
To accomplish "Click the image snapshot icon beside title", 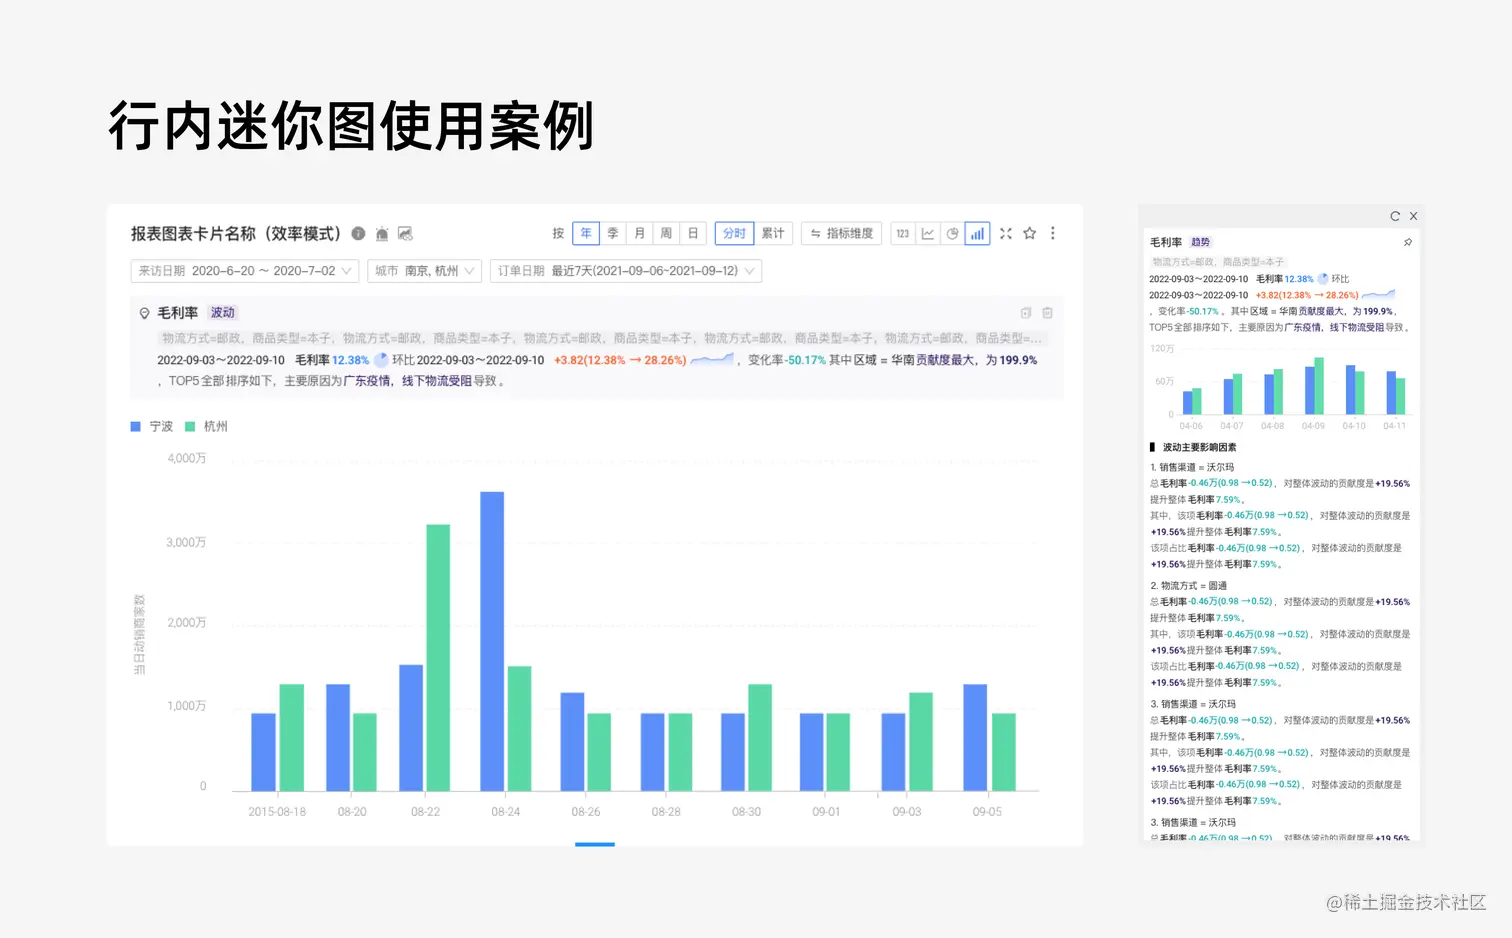I will coord(405,233).
